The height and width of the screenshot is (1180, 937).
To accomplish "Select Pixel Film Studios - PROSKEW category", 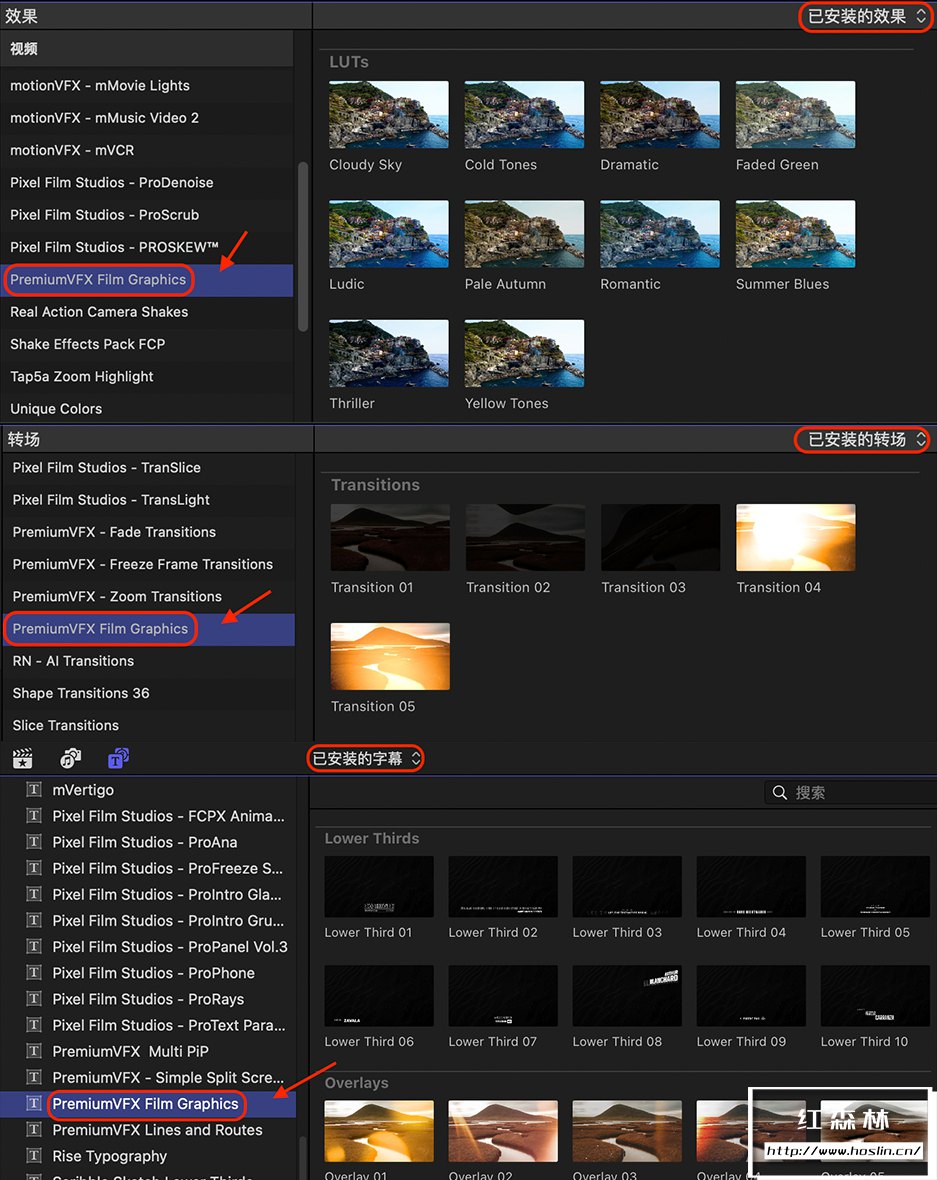I will [x=147, y=248].
